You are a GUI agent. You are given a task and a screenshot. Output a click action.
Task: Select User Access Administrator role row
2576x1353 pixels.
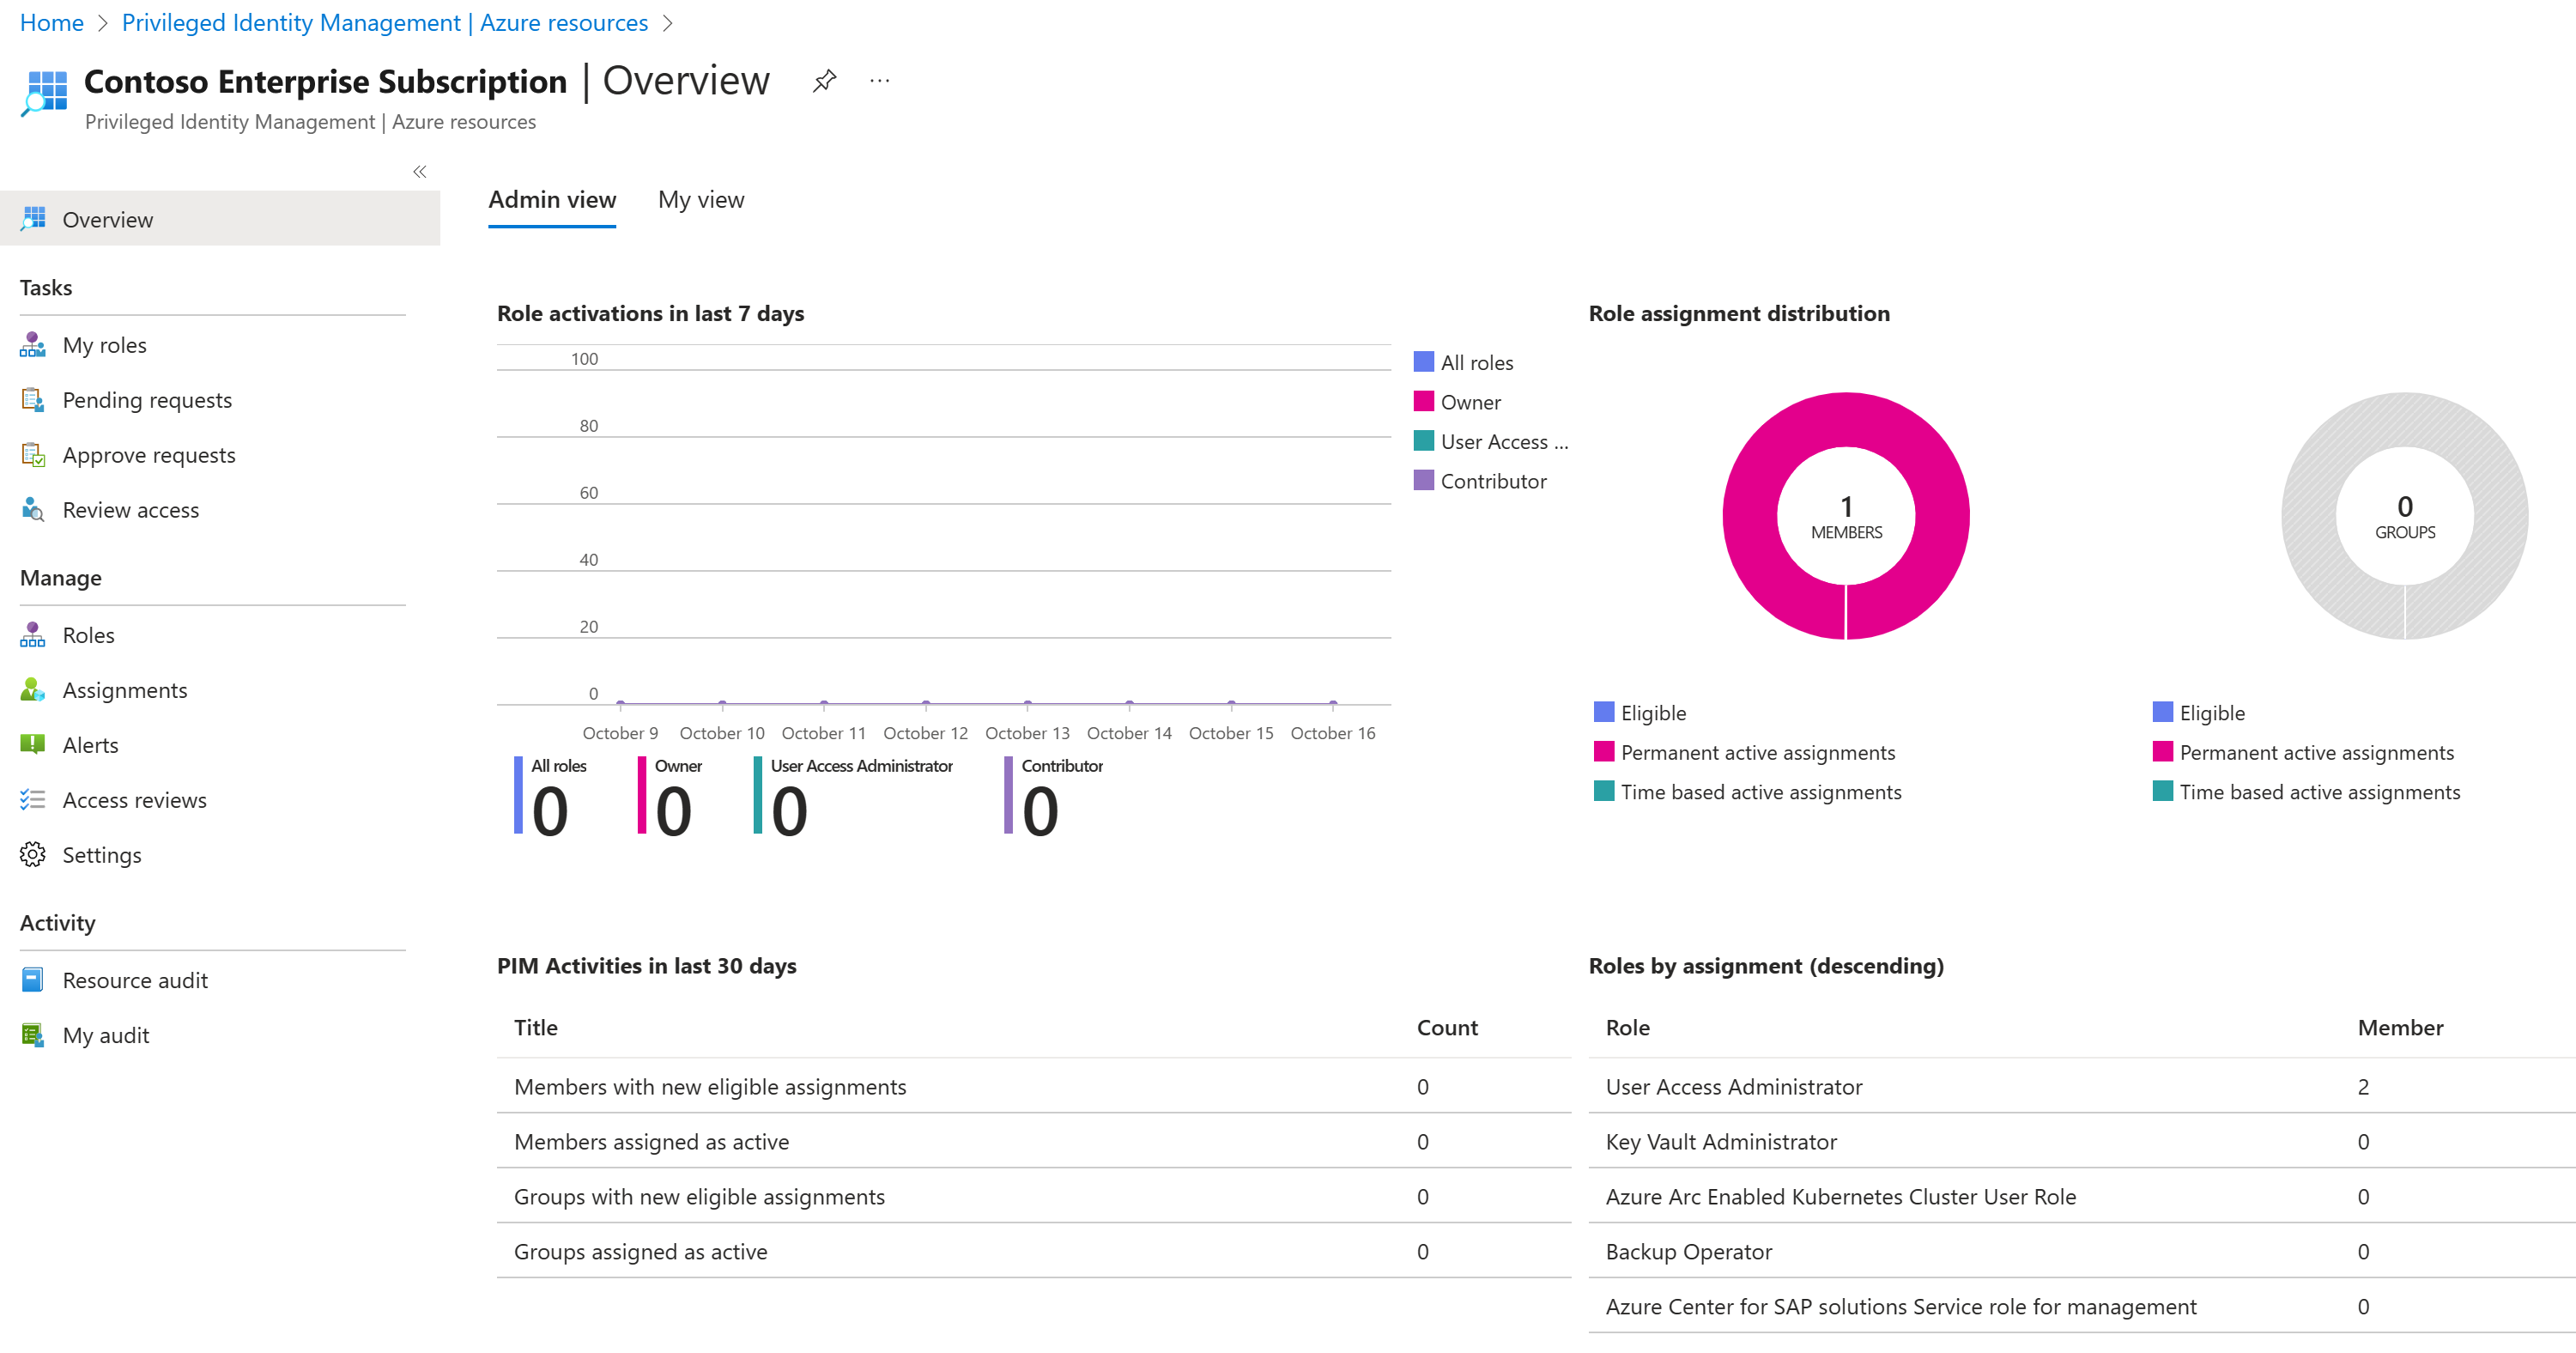click(1733, 1087)
